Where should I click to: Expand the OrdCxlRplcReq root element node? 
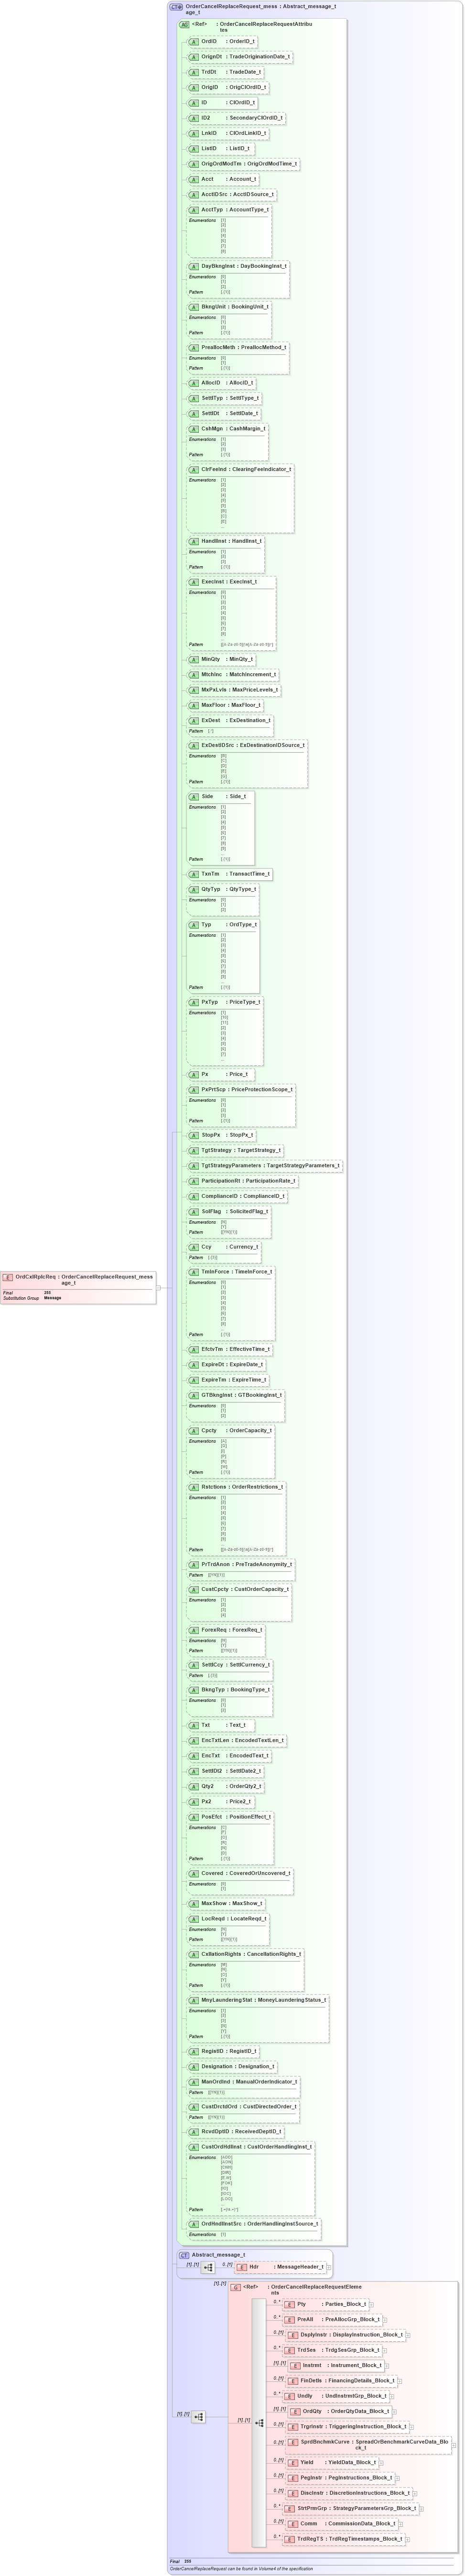click(x=159, y=1288)
